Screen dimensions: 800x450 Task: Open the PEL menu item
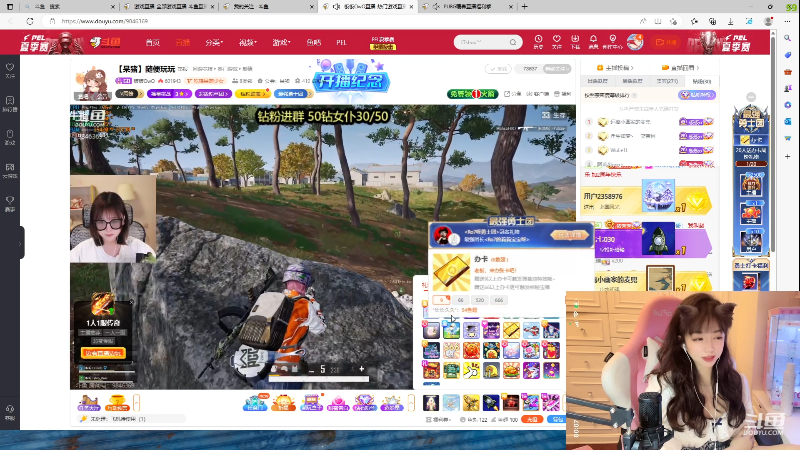(341, 42)
